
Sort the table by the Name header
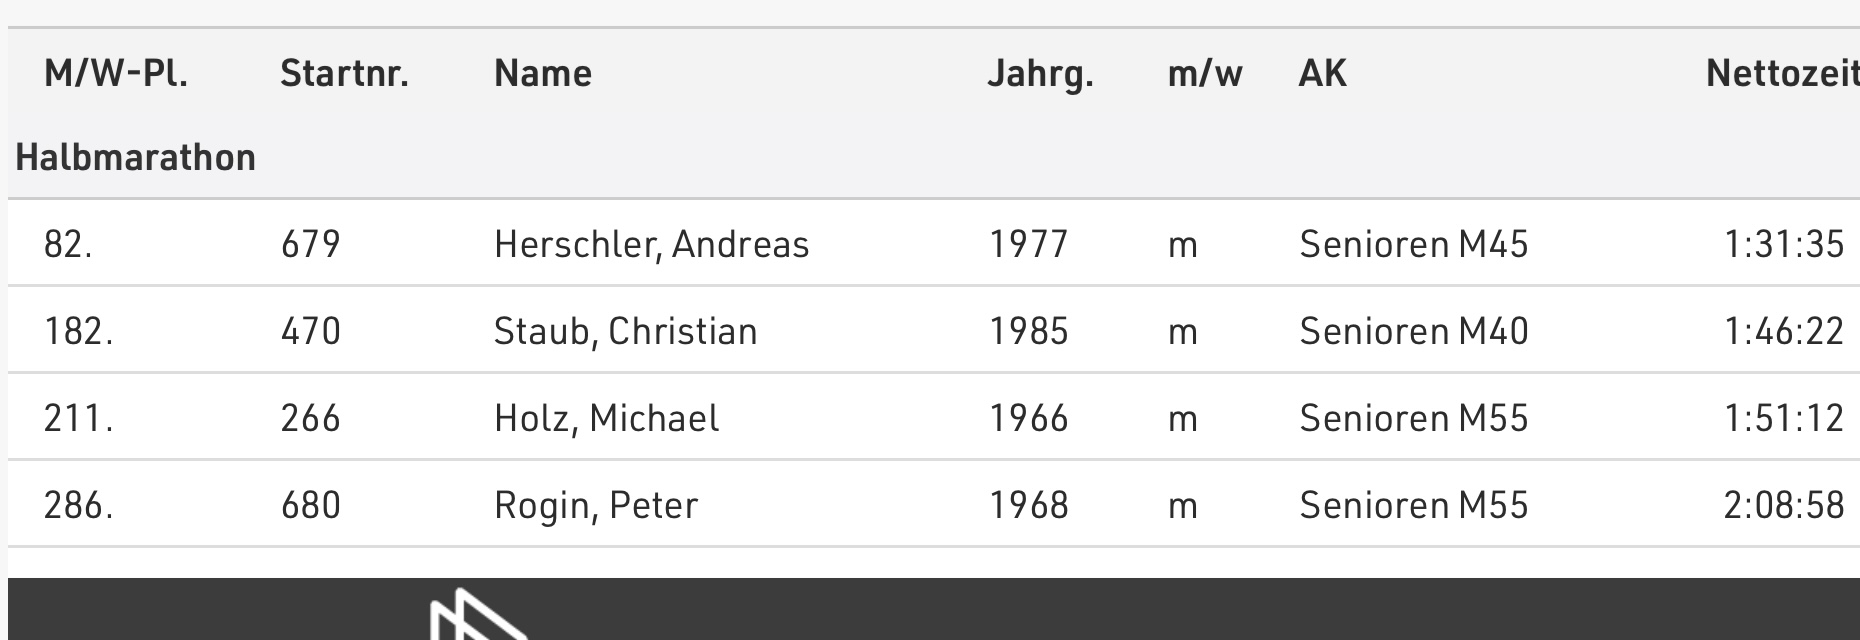(x=543, y=74)
